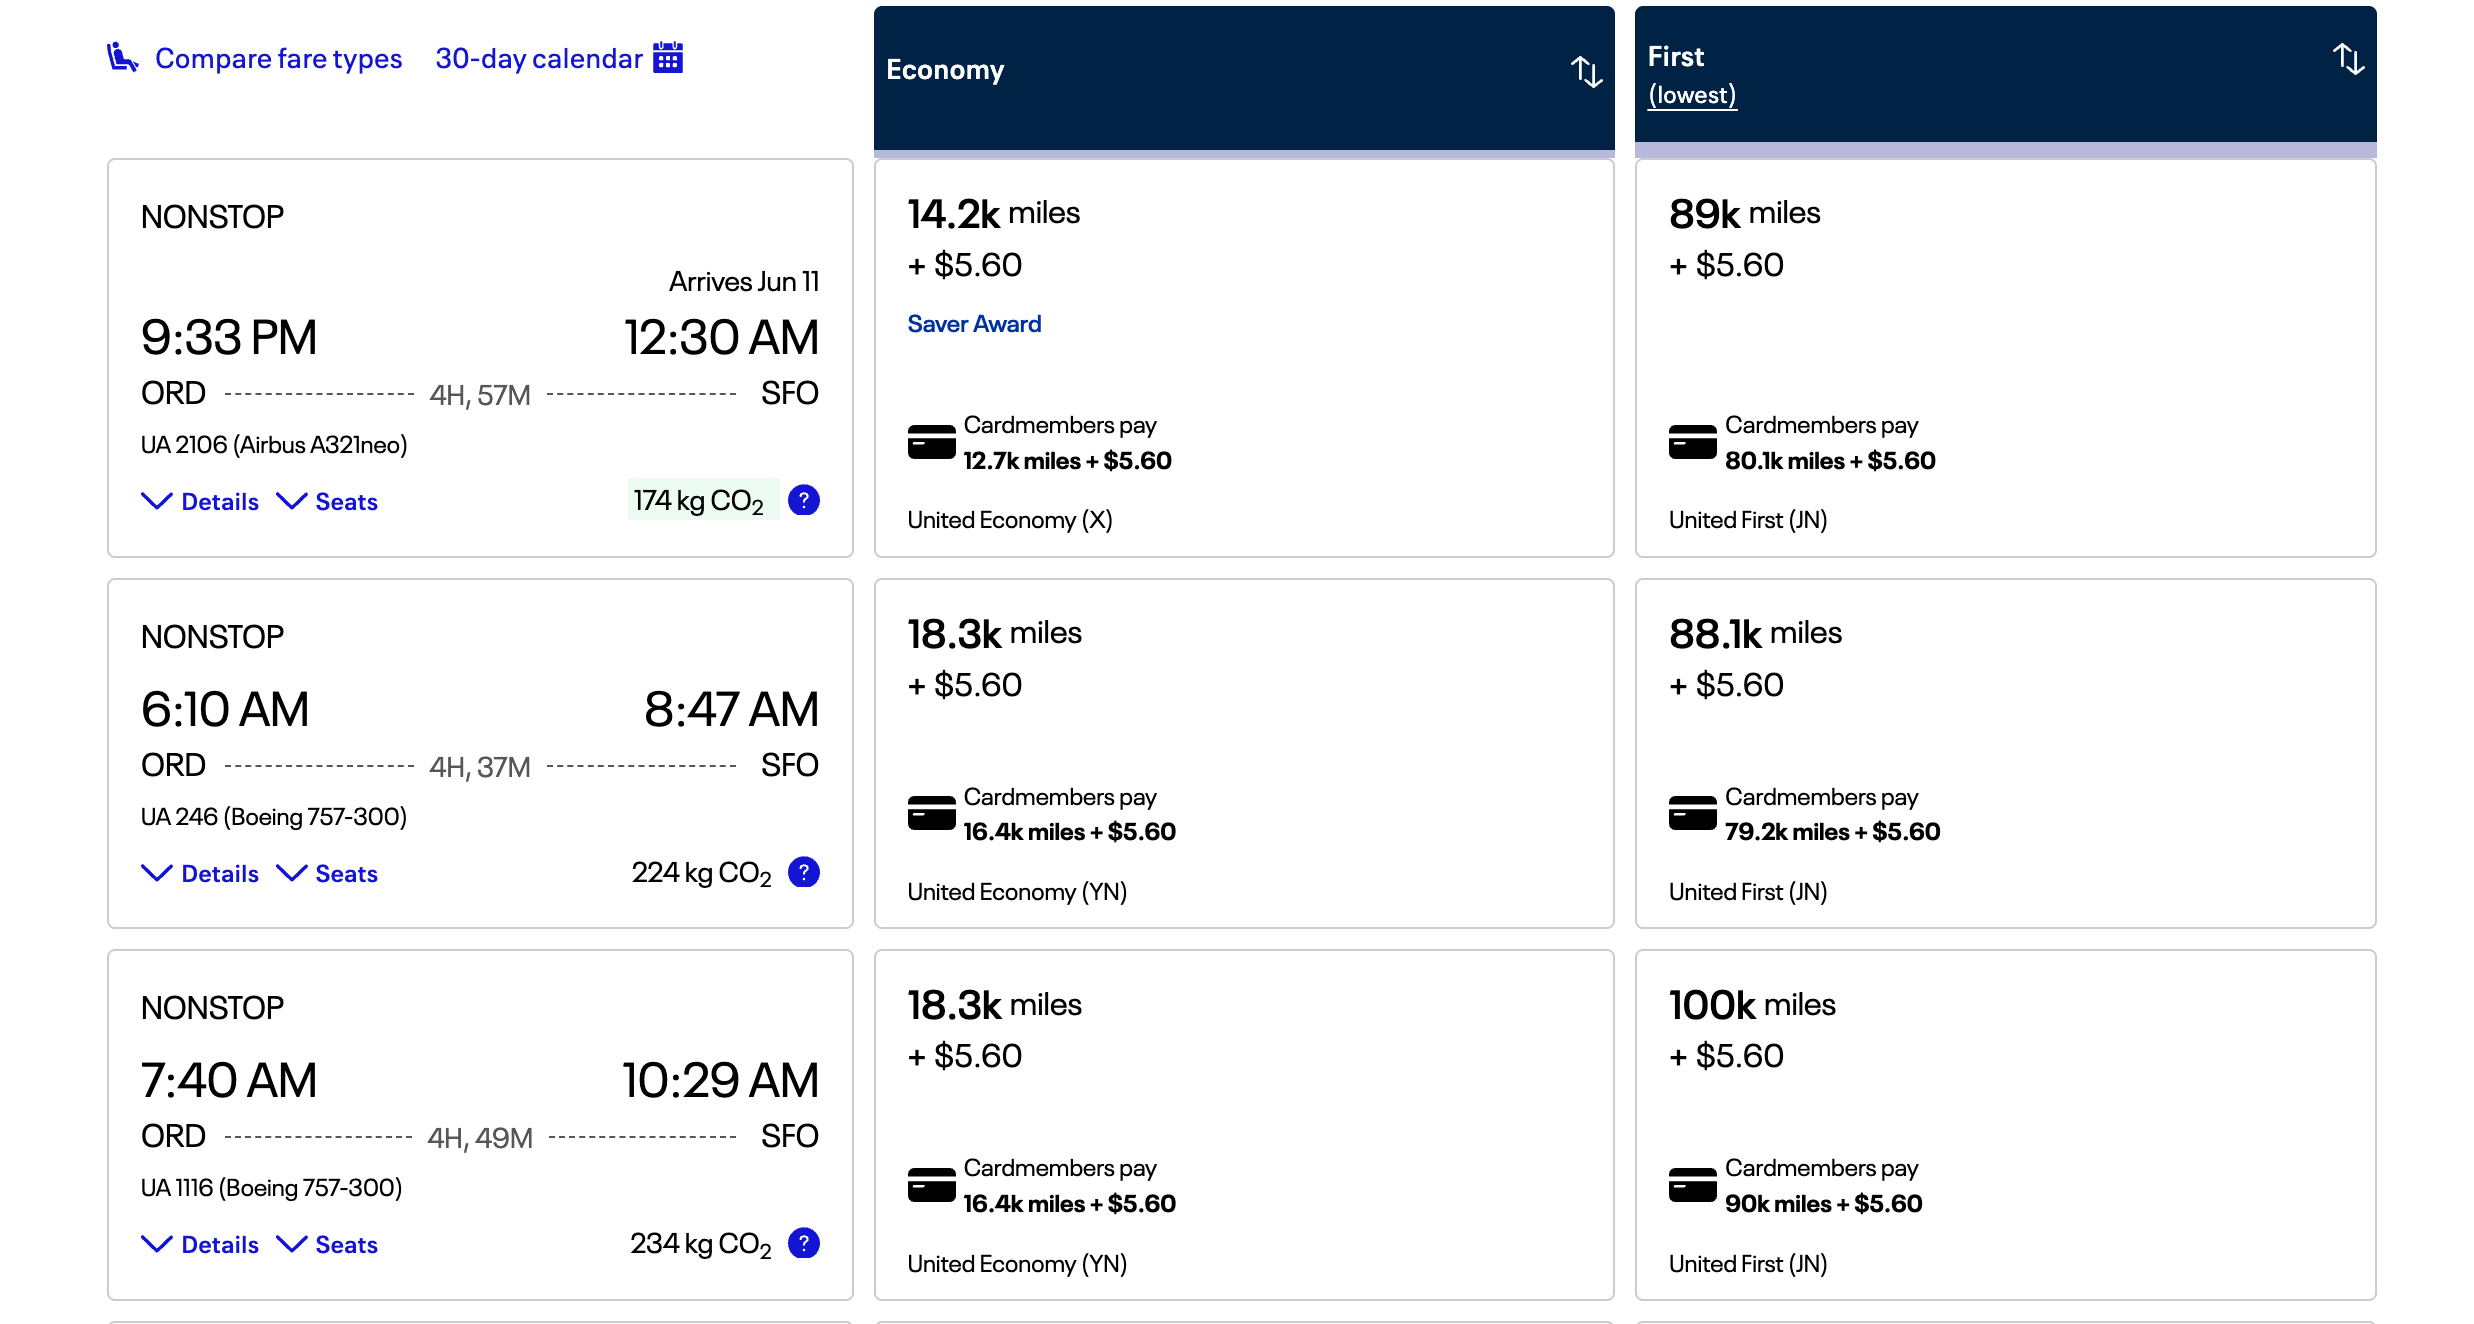Viewport: 2474px width, 1324px height.
Task: Click the sort arrows in the First column header
Action: pos(2348,59)
